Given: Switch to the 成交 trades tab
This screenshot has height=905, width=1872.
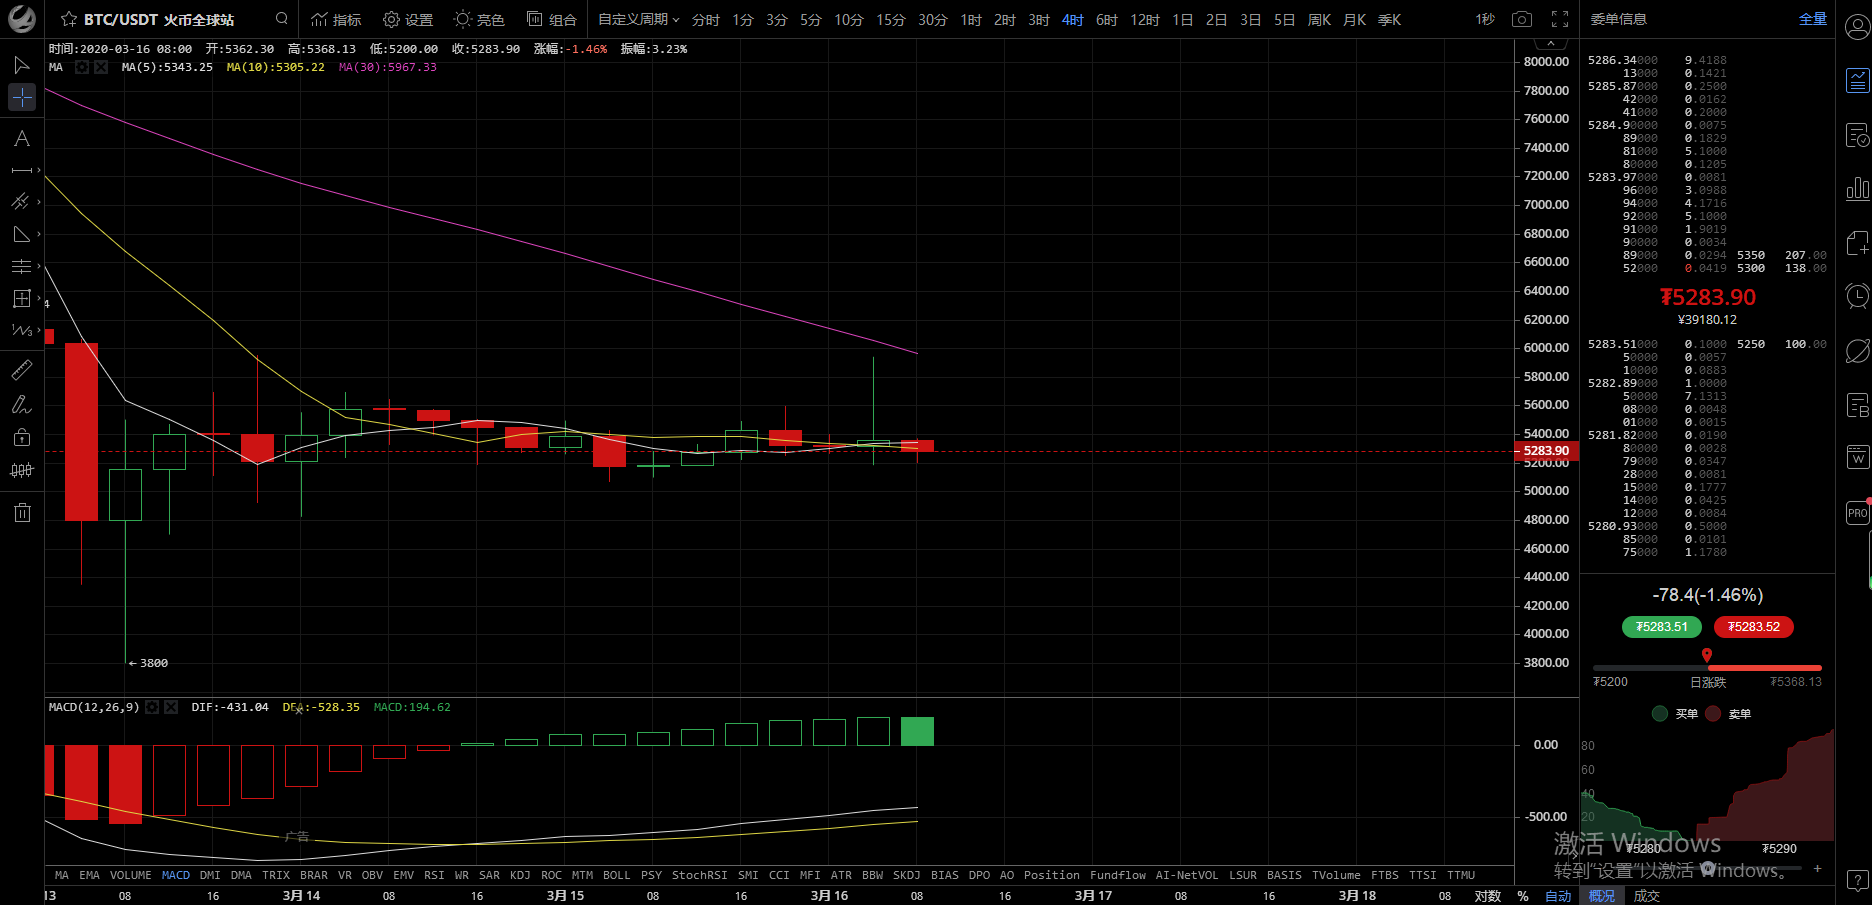Looking at the screenshot, I should [x=1646, y=896].
